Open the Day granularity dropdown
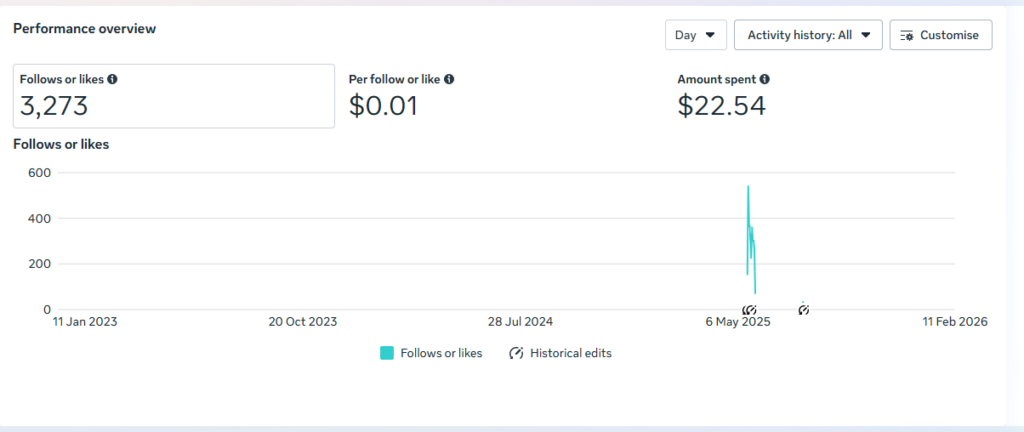 pyautogui.click(x=695, y=35)
